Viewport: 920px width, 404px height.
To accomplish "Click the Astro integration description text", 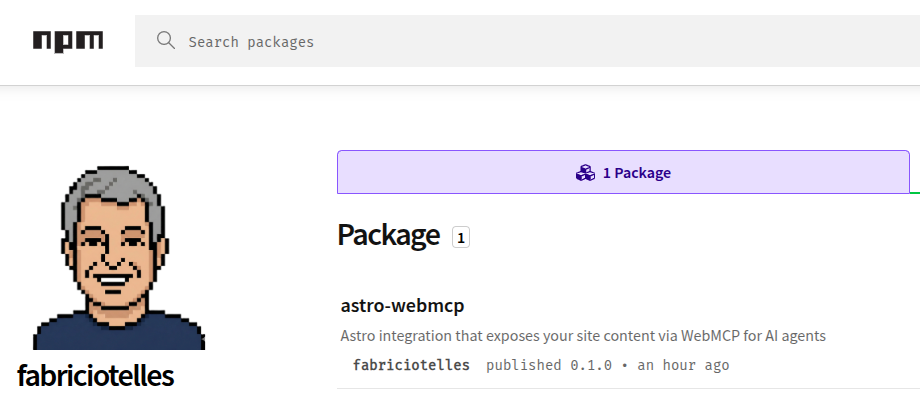I will click(583, 336).
